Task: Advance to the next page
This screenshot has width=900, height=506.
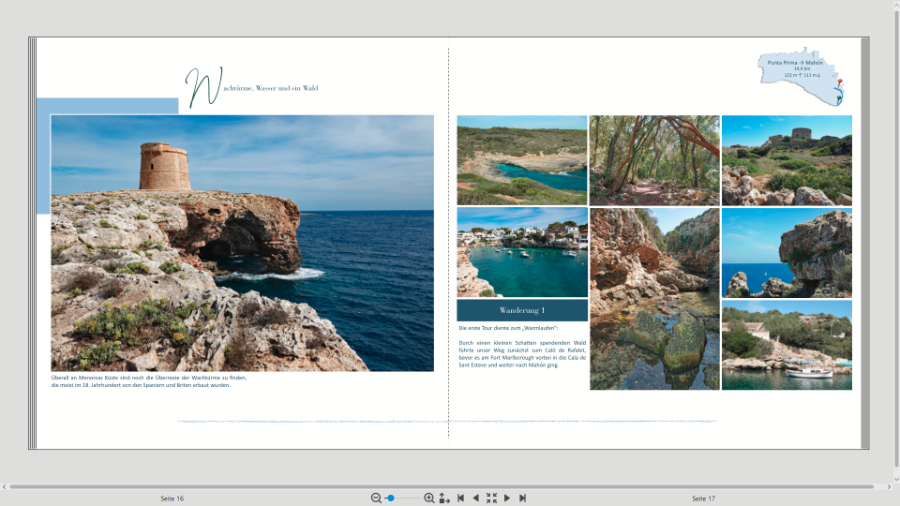Action: pyautogui.click(x=507, y=498)
